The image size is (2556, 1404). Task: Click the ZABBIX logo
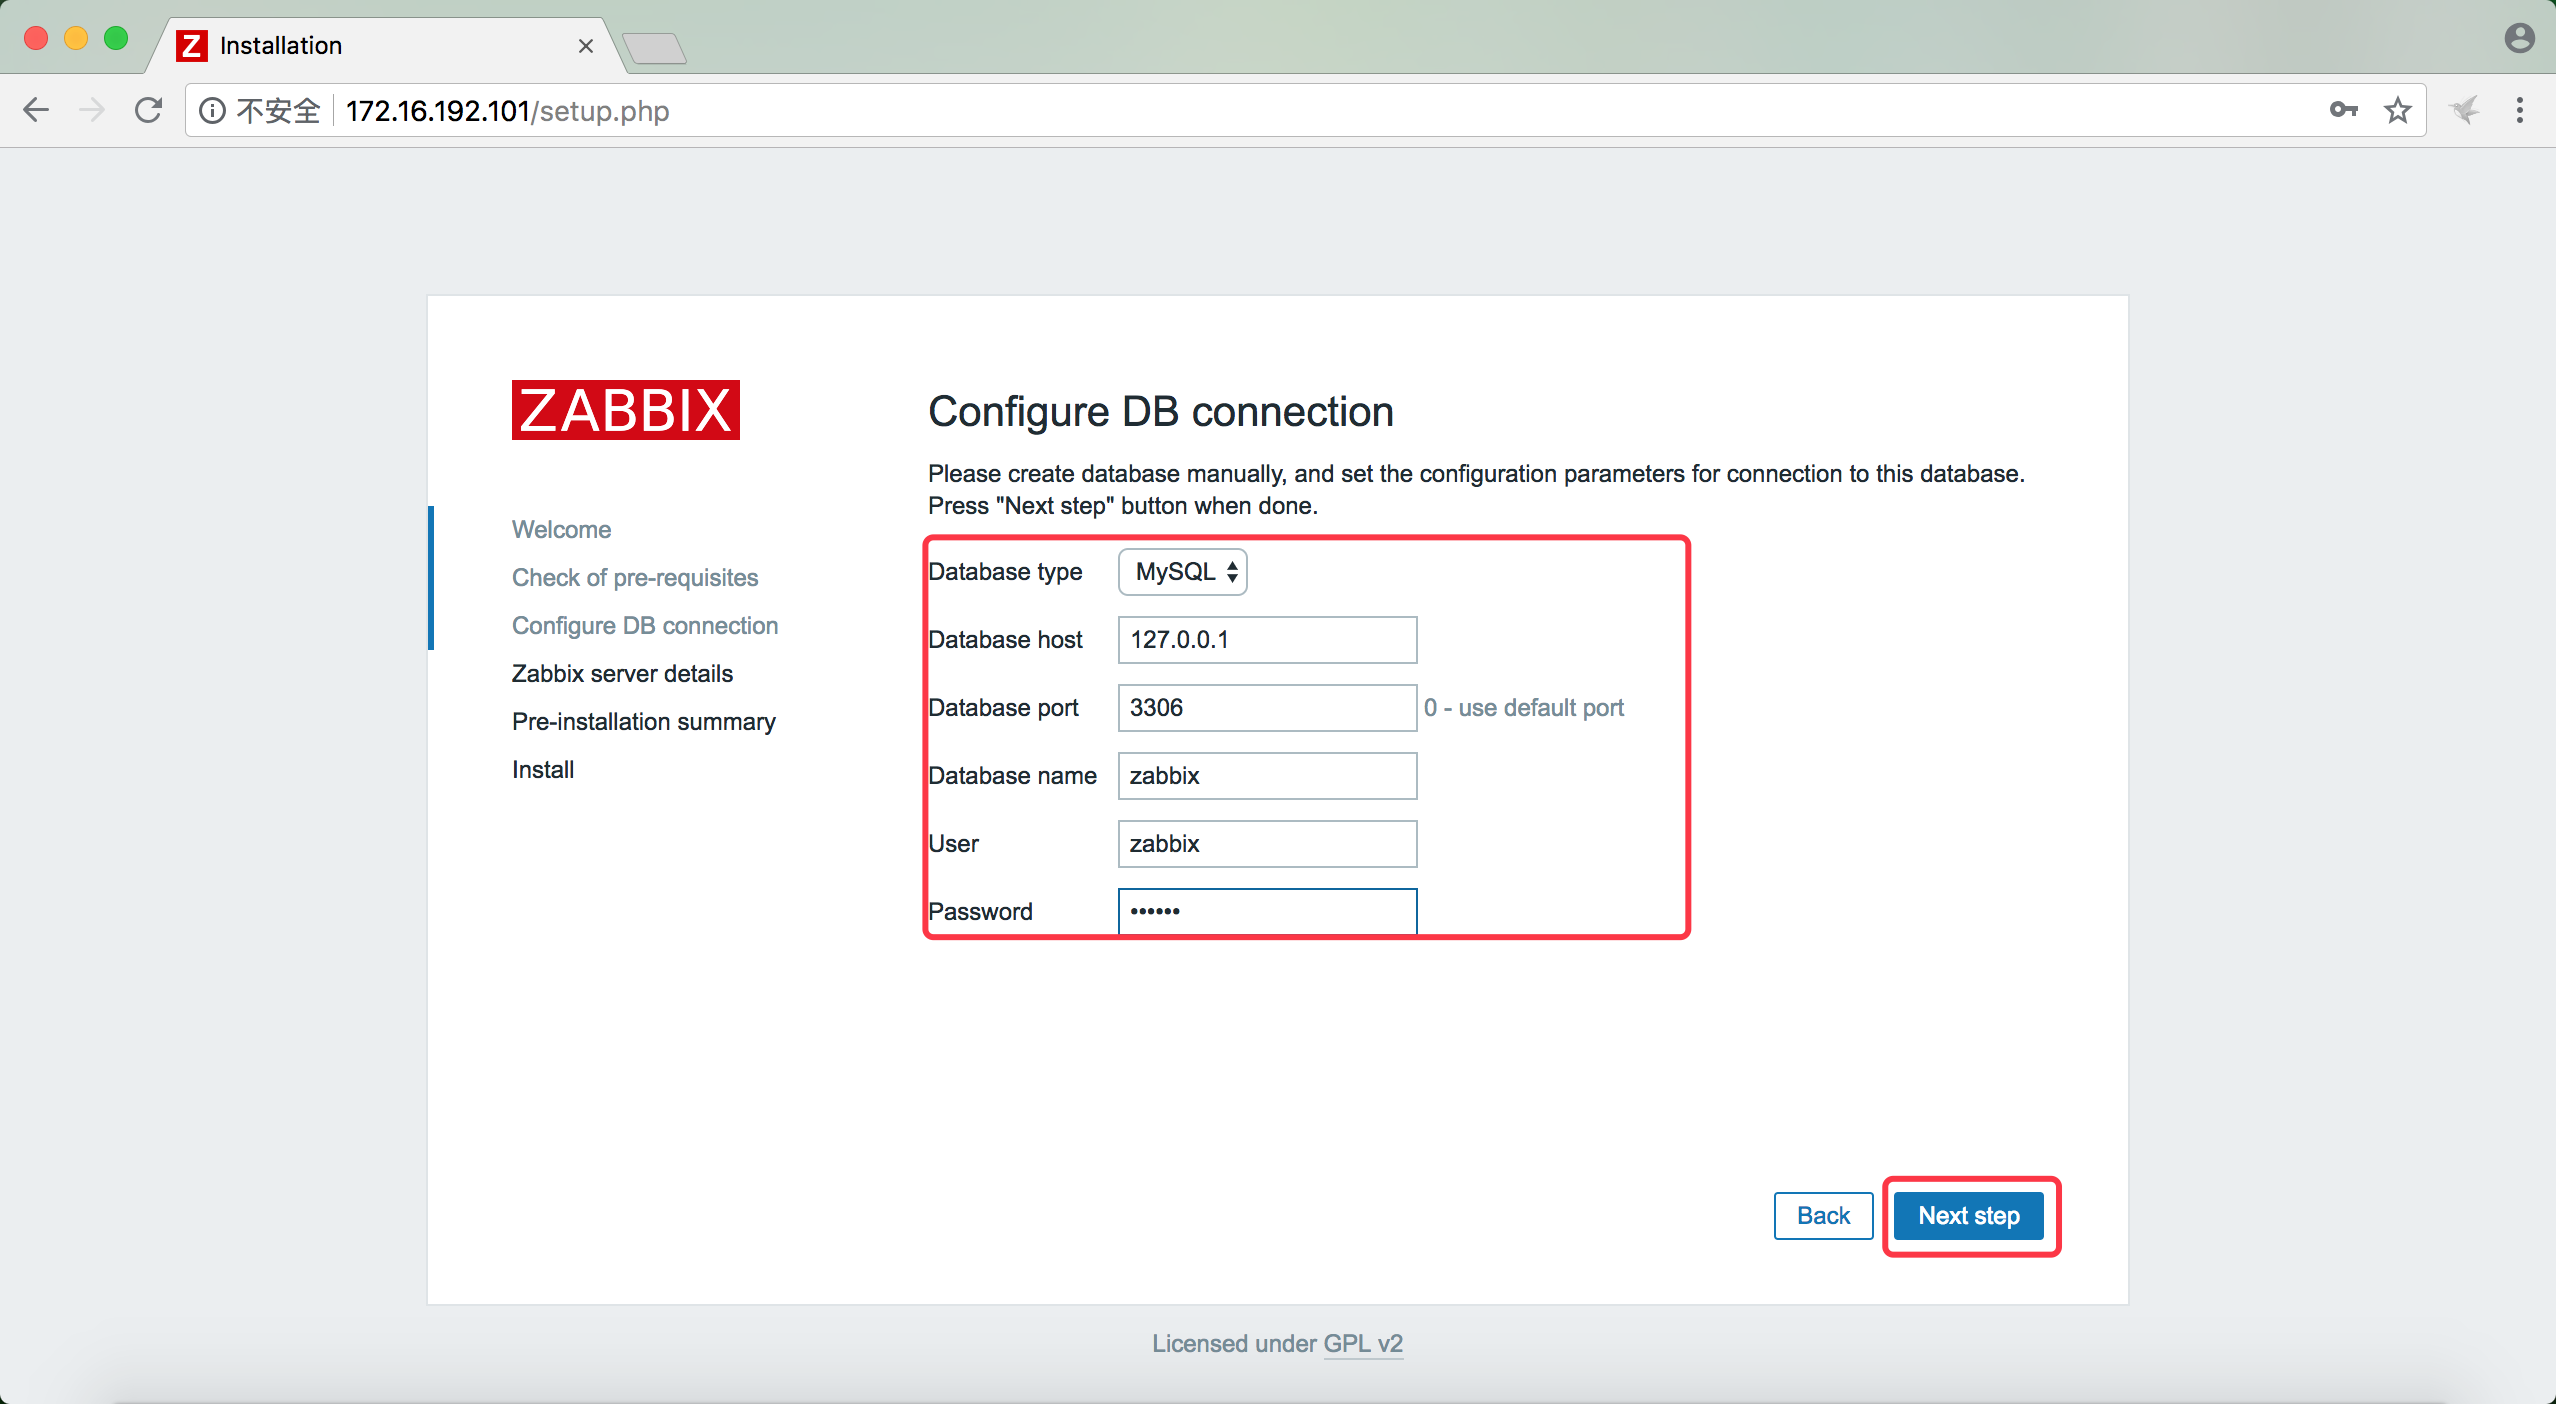point(625,410)
